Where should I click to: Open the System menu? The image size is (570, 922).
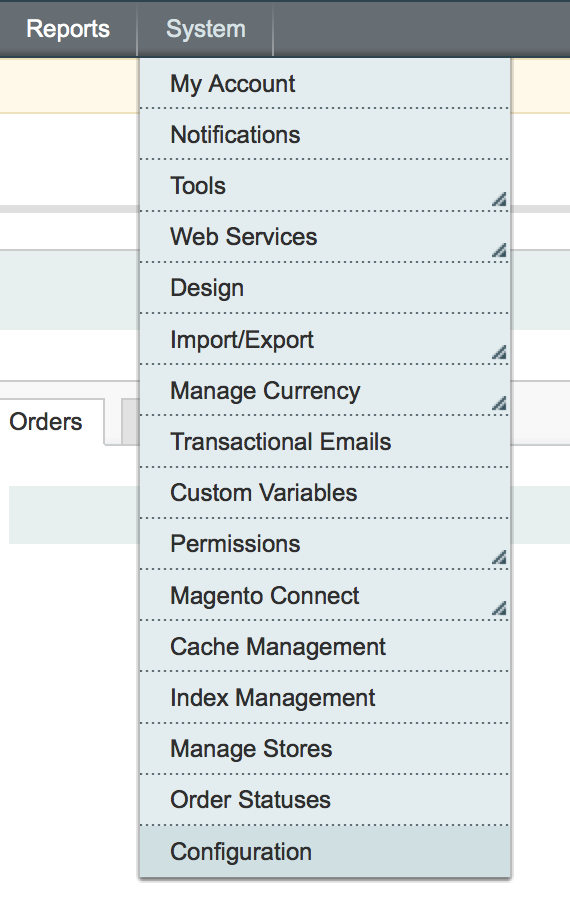click(205, 29)
